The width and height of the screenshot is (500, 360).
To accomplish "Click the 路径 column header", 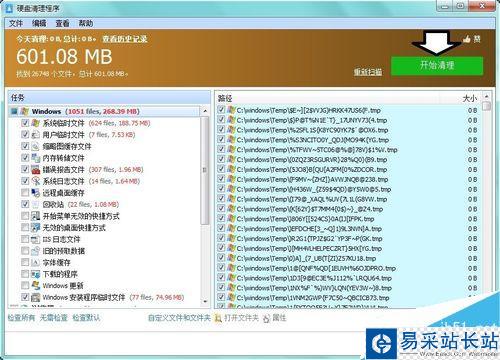I will 225,98.
